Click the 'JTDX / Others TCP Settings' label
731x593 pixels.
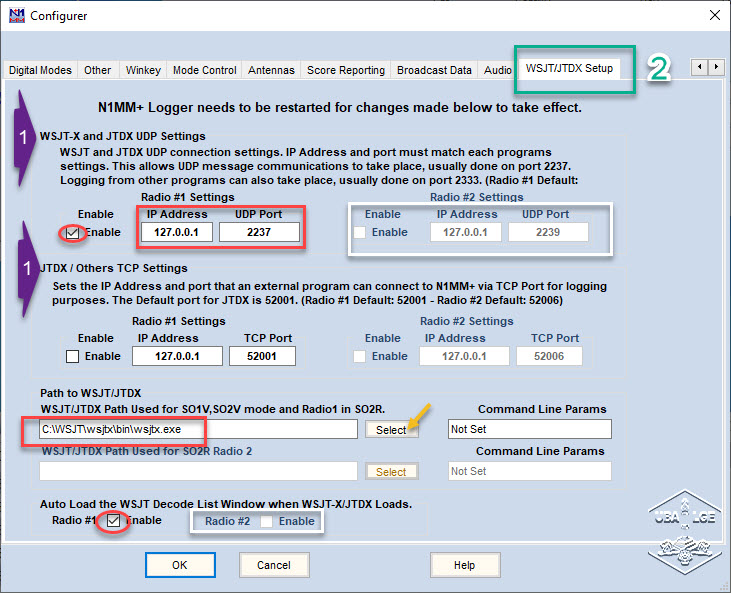point(114,268)
